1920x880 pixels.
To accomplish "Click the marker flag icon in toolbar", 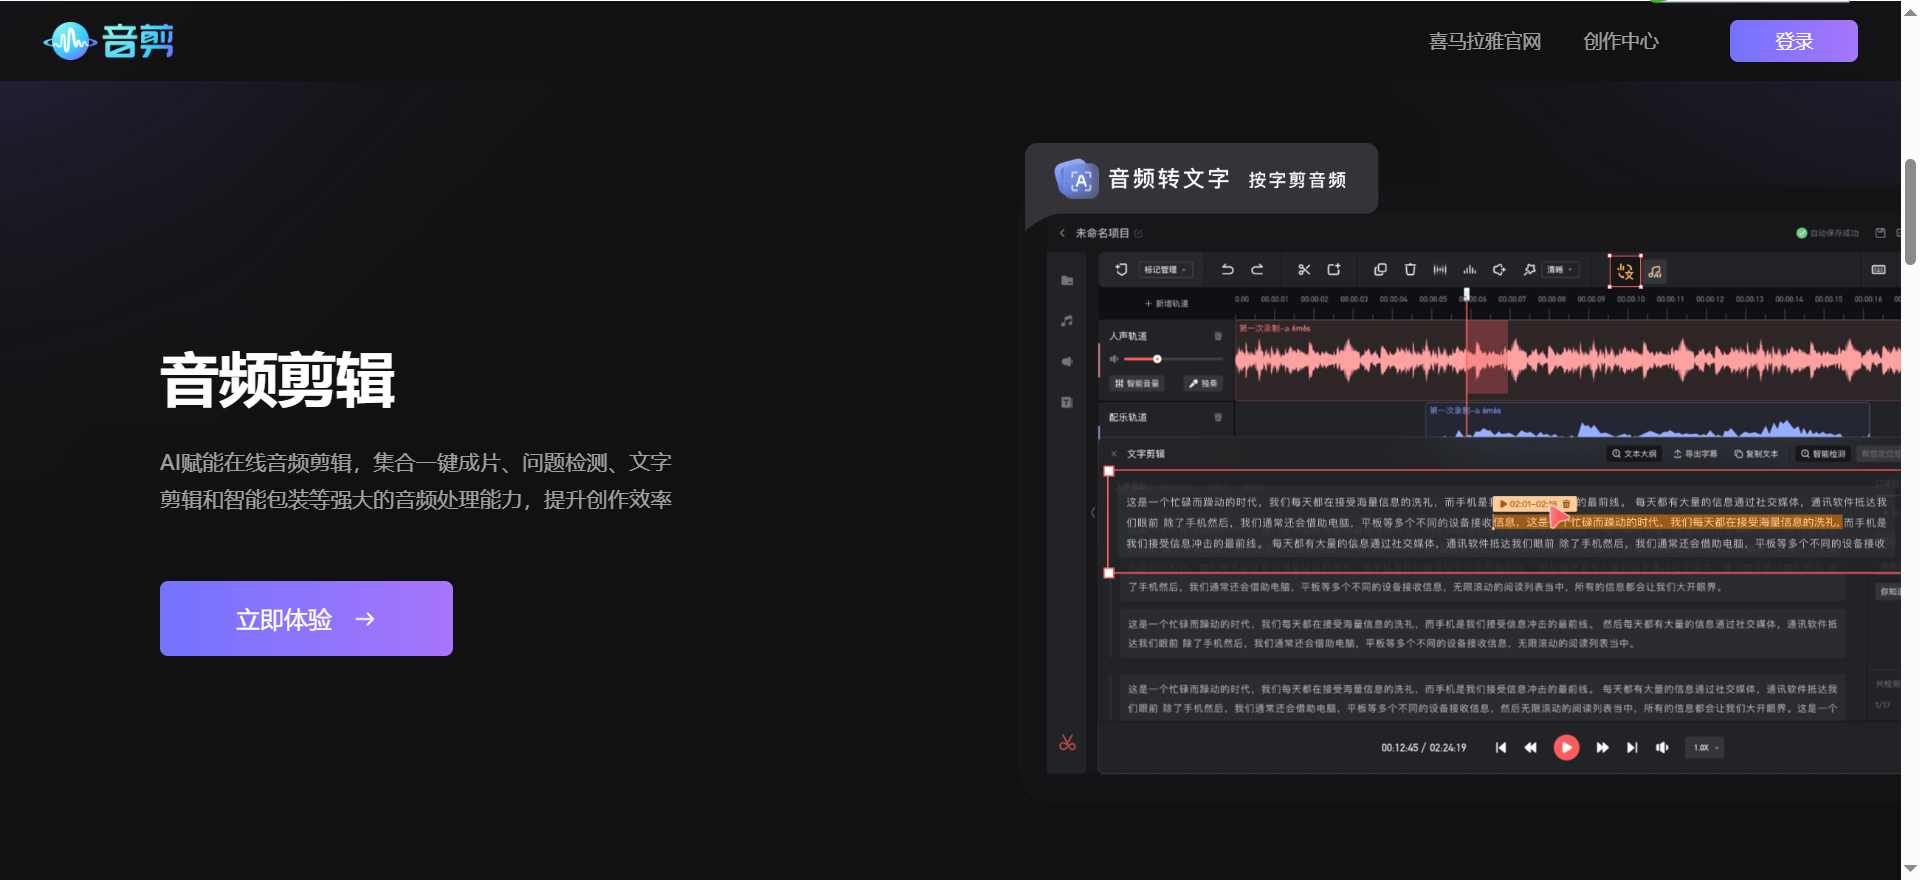I will click(1121, 269).
